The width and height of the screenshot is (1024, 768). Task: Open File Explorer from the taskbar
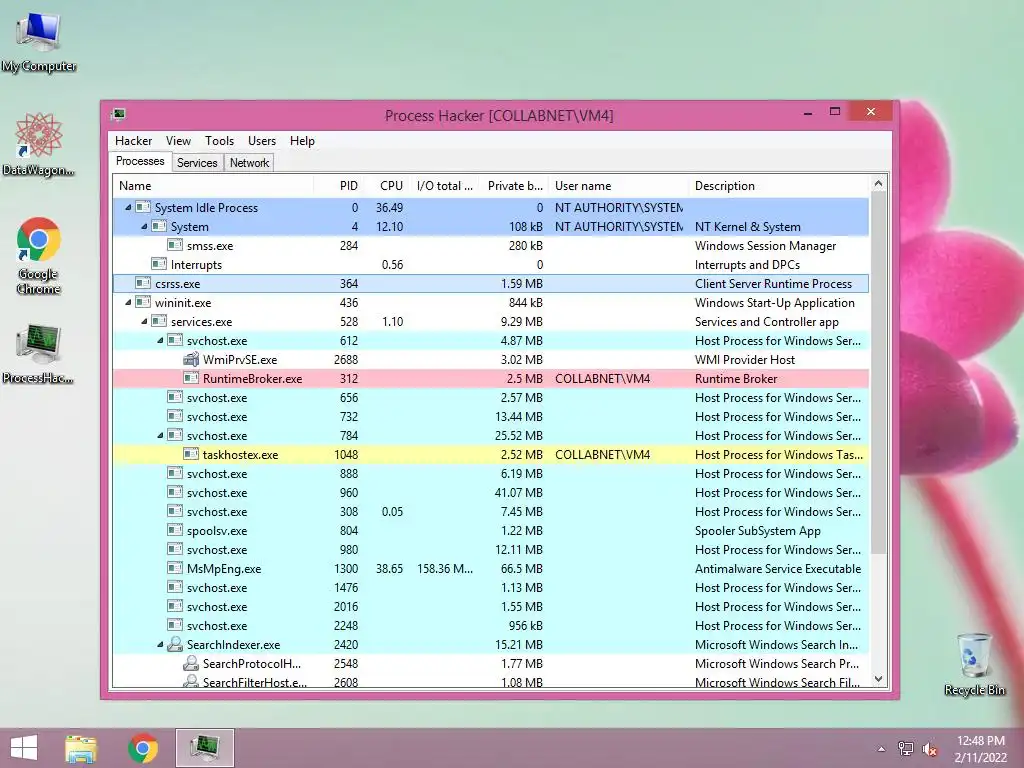pyautogui.click(x=81, y=748)
